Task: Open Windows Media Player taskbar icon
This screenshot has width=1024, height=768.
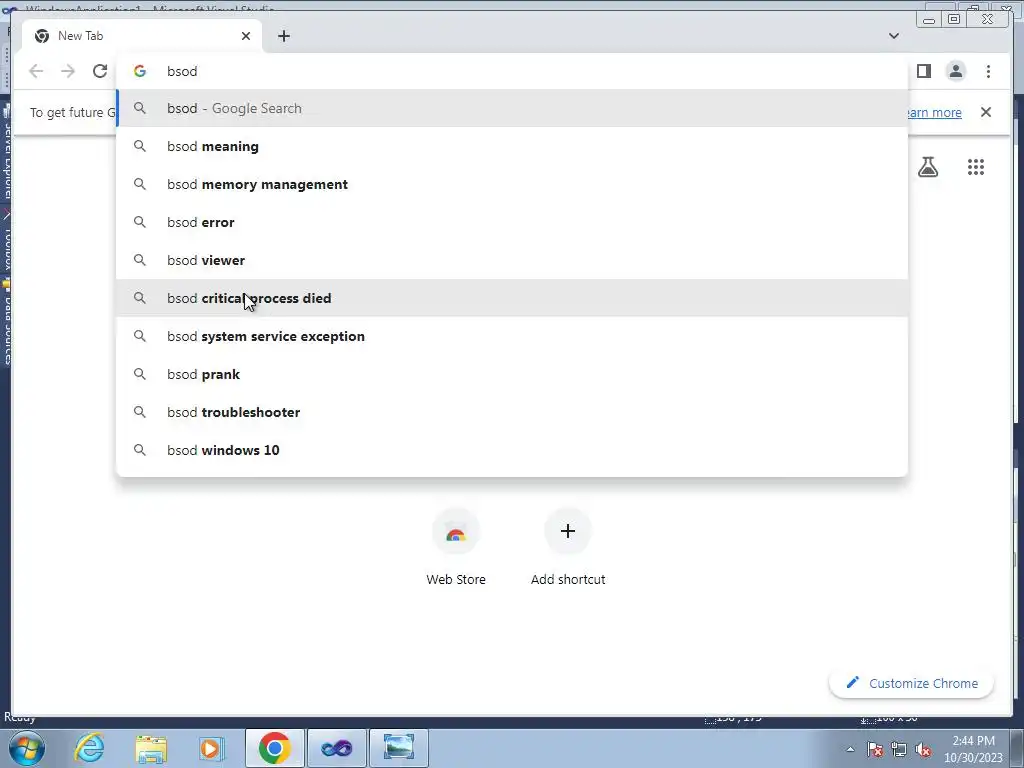Action: click(211, 748)
